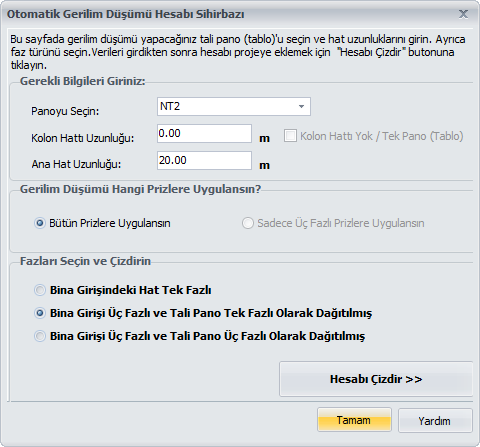Click the dialog title bar text
The width and height of the screenshot is (480, 447).
126,14
